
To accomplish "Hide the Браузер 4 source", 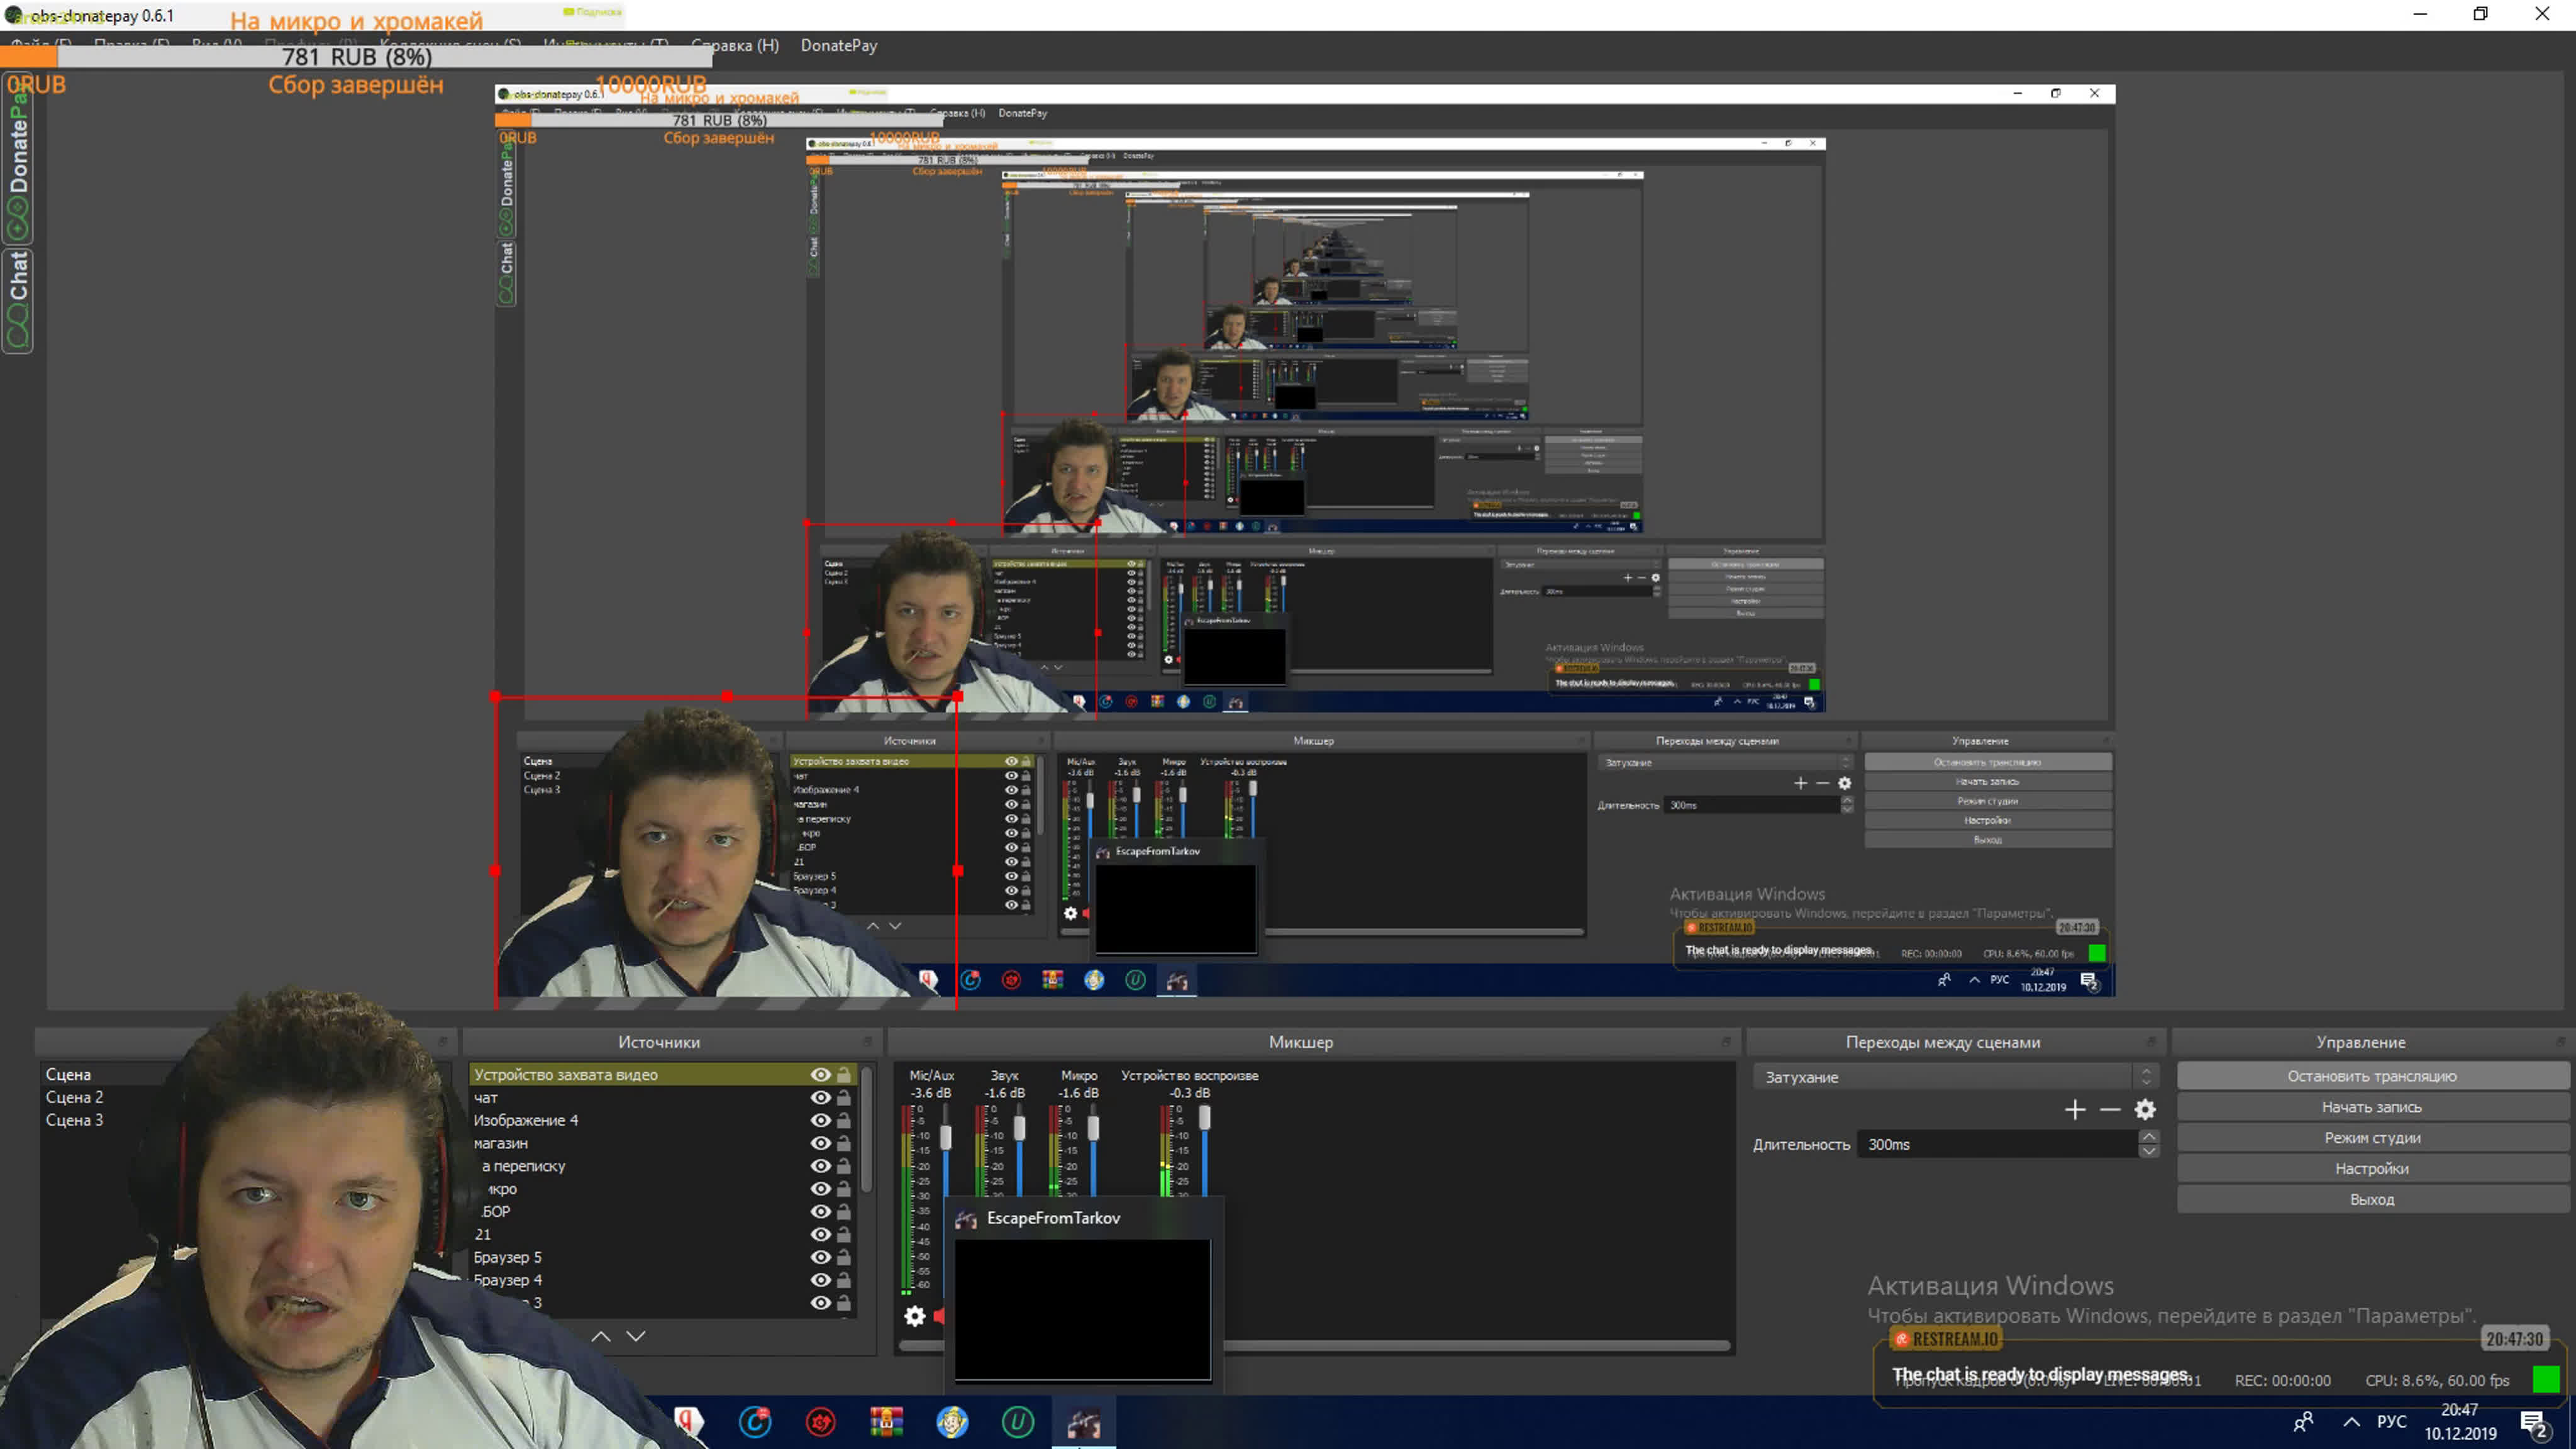I will (820, 1280).
